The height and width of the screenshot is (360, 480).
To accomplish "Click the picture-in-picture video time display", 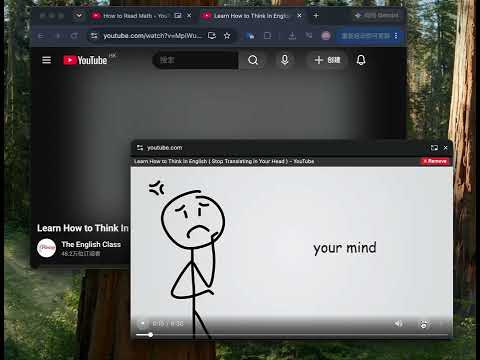I will point(168,324).
